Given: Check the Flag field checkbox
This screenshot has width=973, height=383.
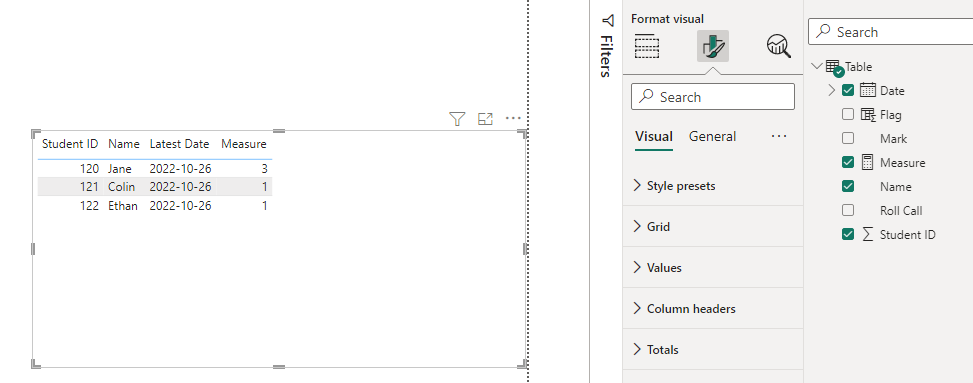Looking at the screenshot, I should pos(848,114).
